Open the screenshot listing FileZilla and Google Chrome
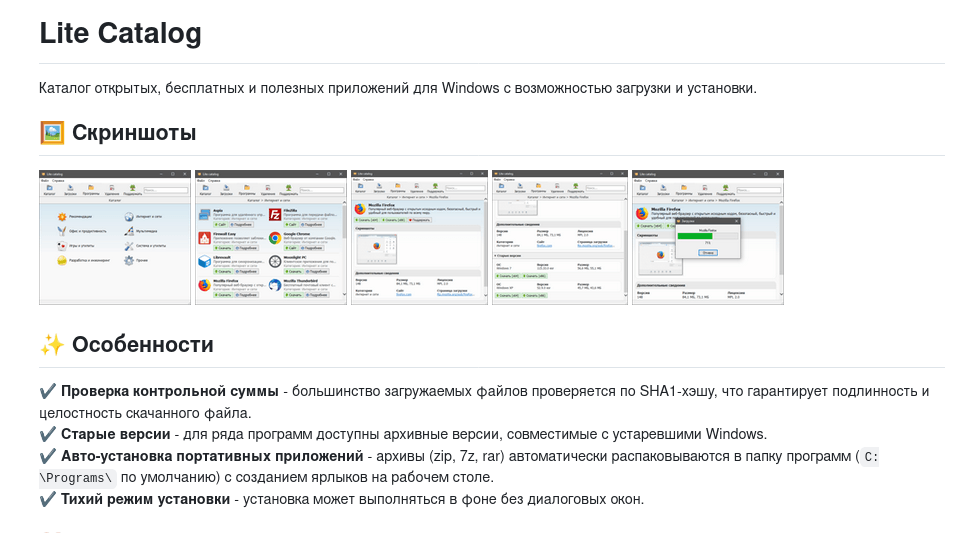The width and height of the screenshot is (955, 533). coord(271,237)
